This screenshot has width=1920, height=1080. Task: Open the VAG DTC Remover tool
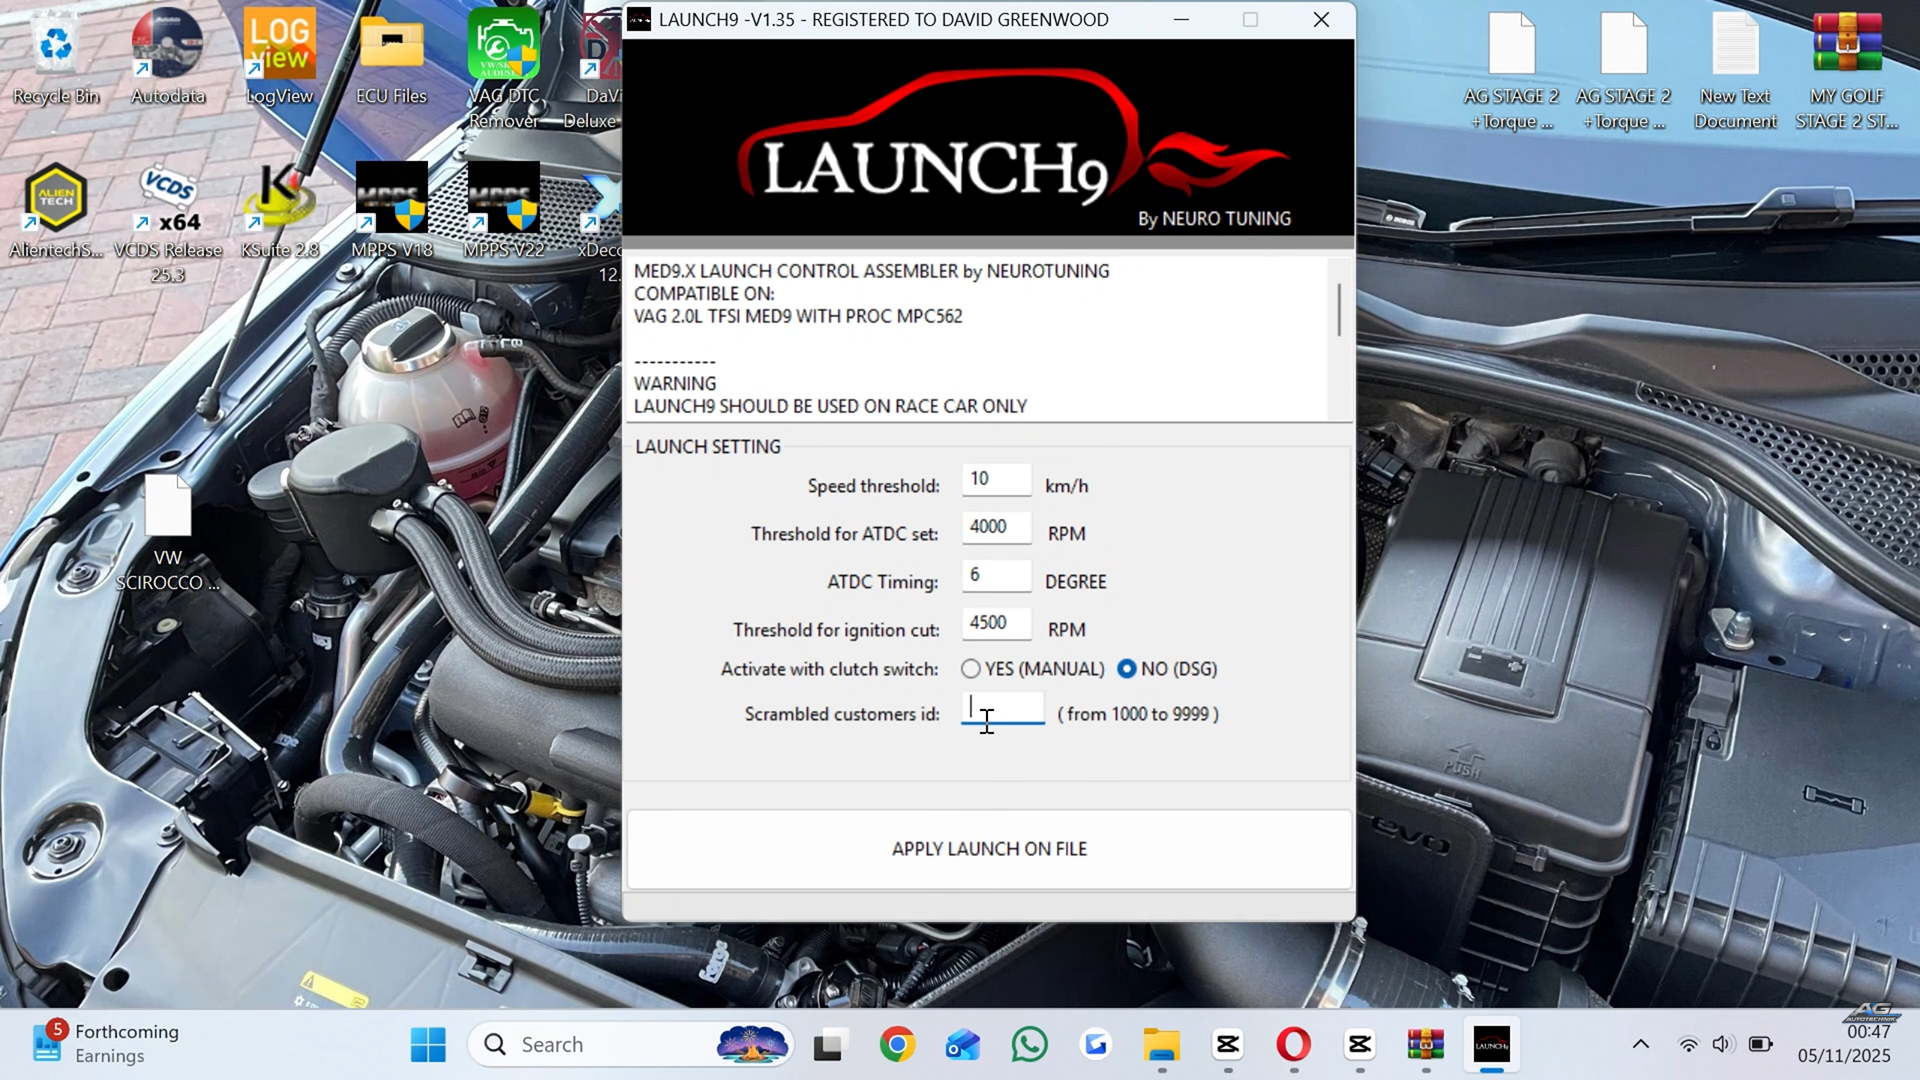(503, 45)
